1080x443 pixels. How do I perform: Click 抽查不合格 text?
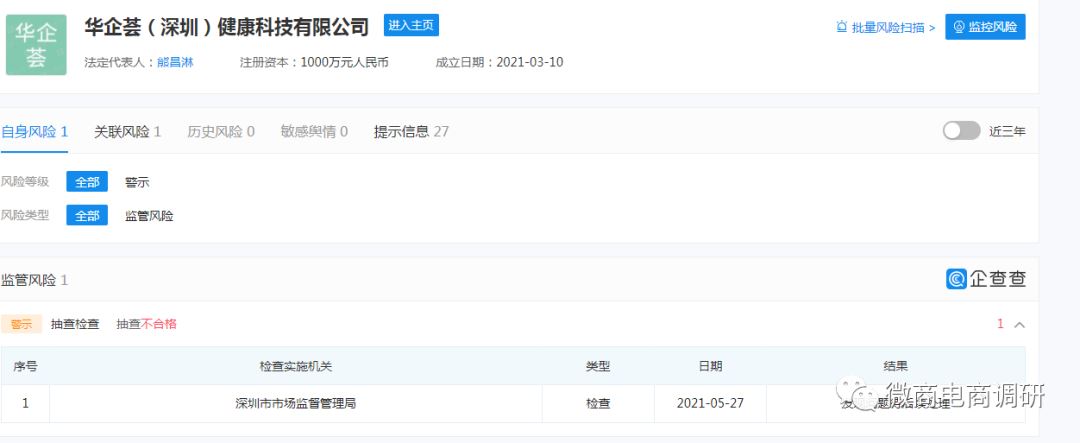(147, 324)
